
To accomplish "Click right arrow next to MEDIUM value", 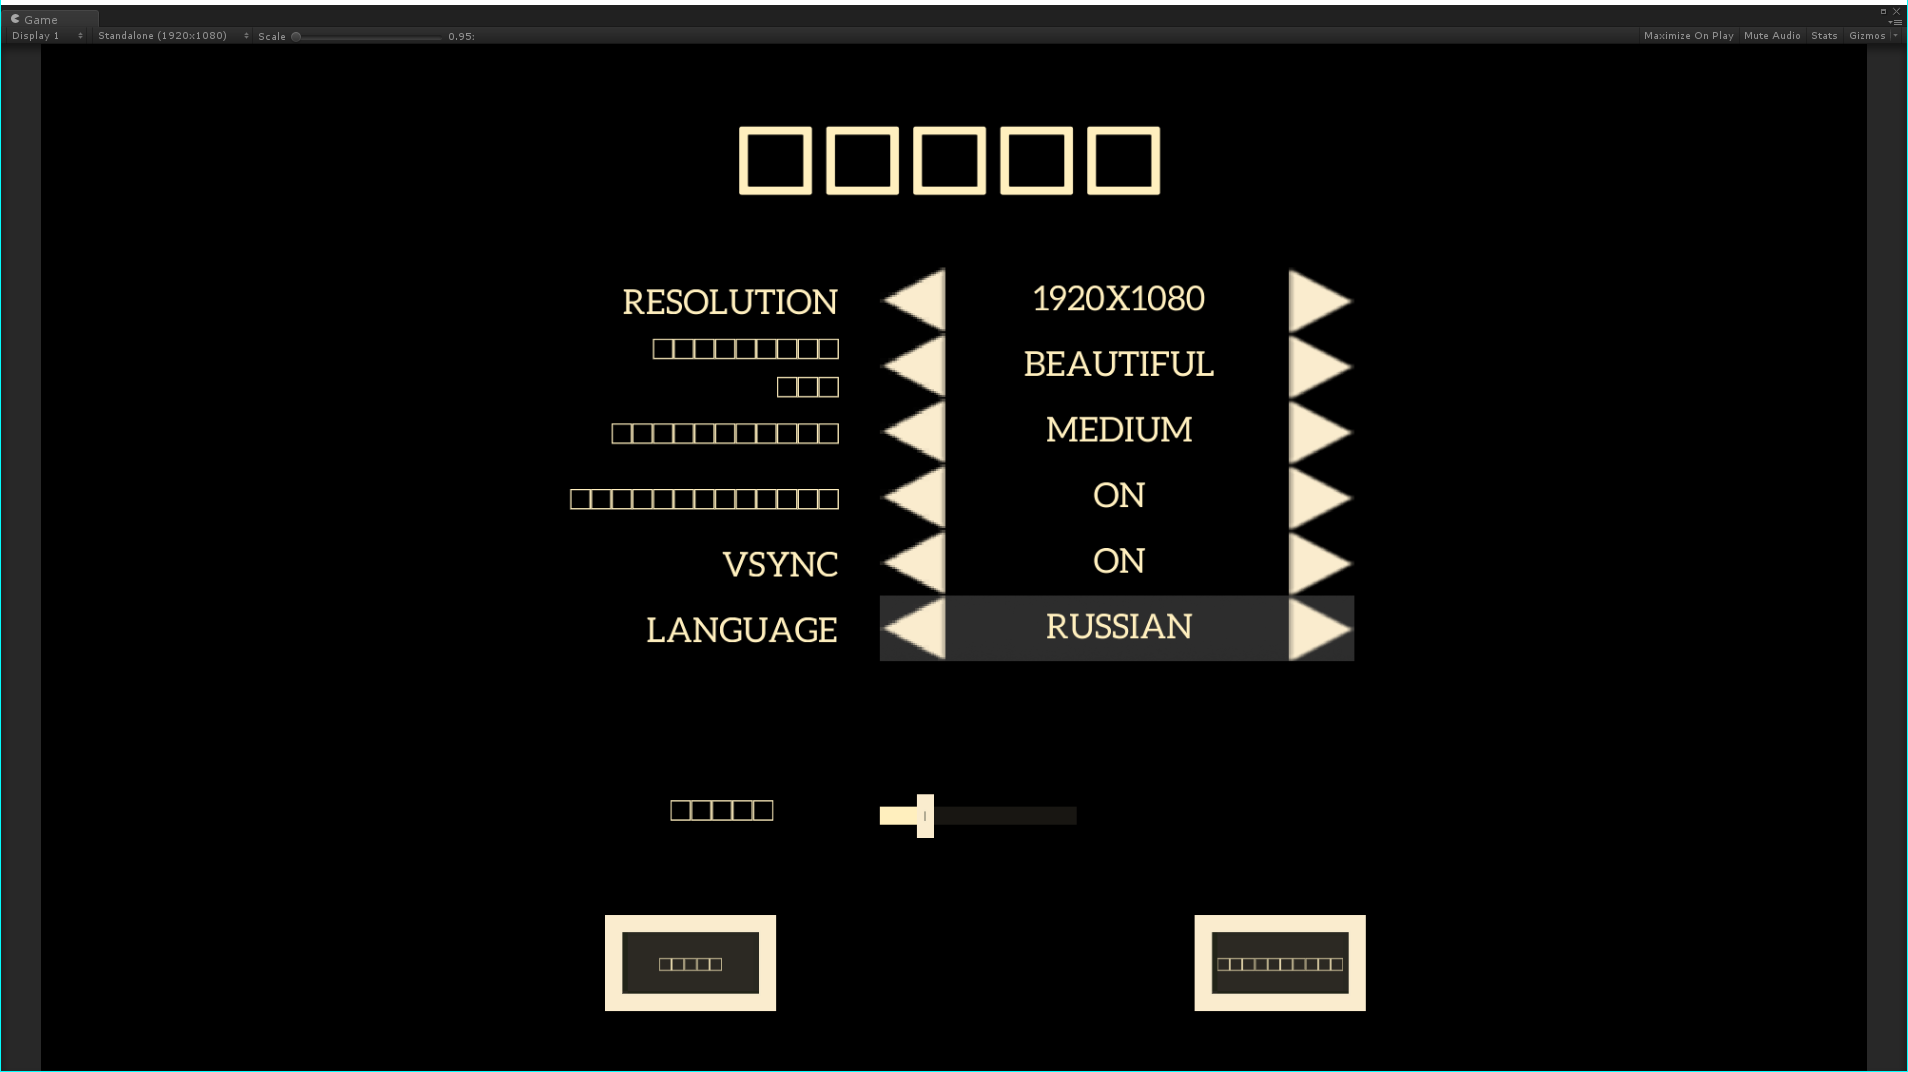I will point(1319,432).
